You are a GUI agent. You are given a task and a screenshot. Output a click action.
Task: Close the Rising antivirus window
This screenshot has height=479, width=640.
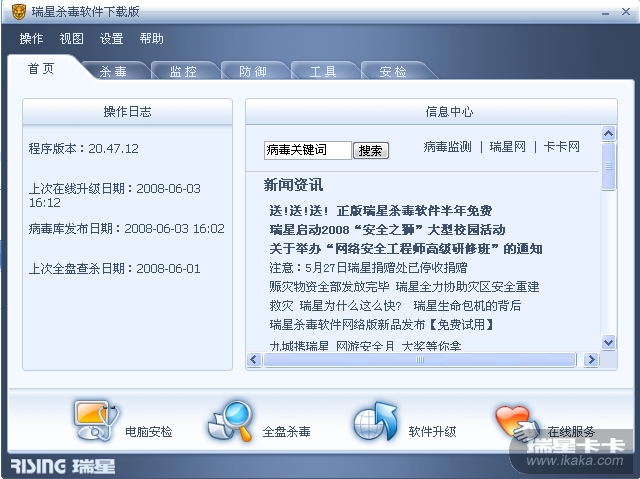[x=626, y=12]
